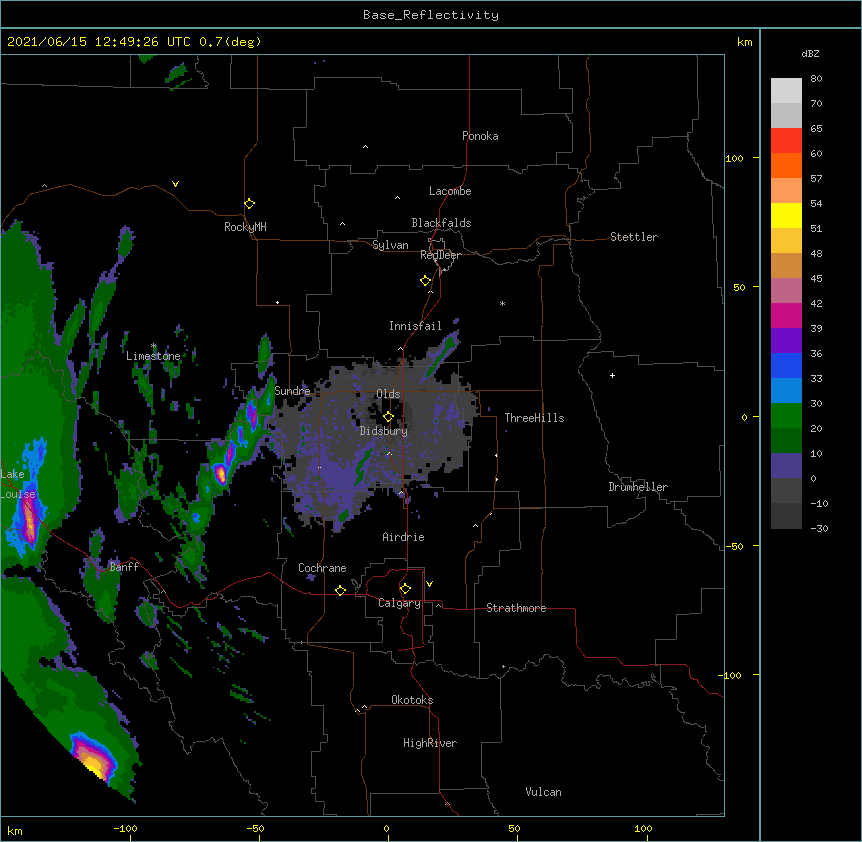
Task: Click the Stettler city label
Action: (x=633, y=237)
